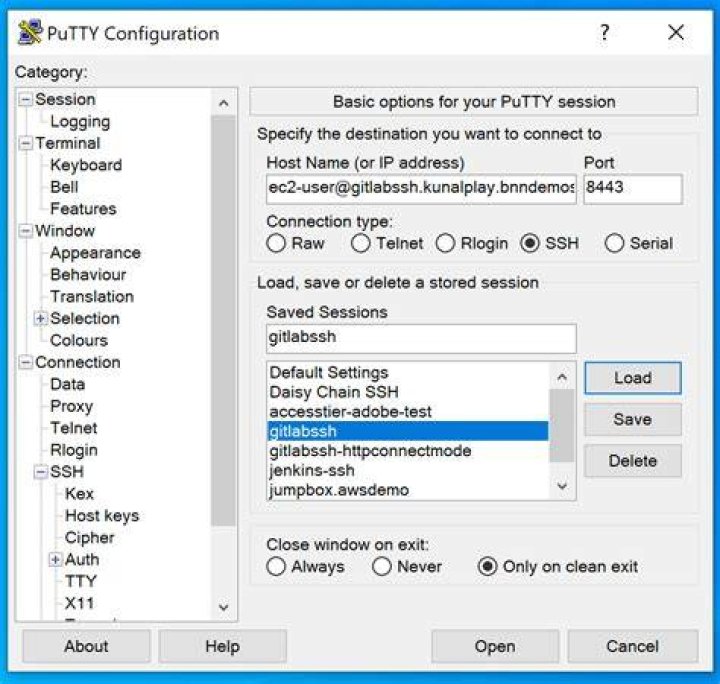Click the Help button
This screenshot has width=720, height=684.
coord(223,646)
